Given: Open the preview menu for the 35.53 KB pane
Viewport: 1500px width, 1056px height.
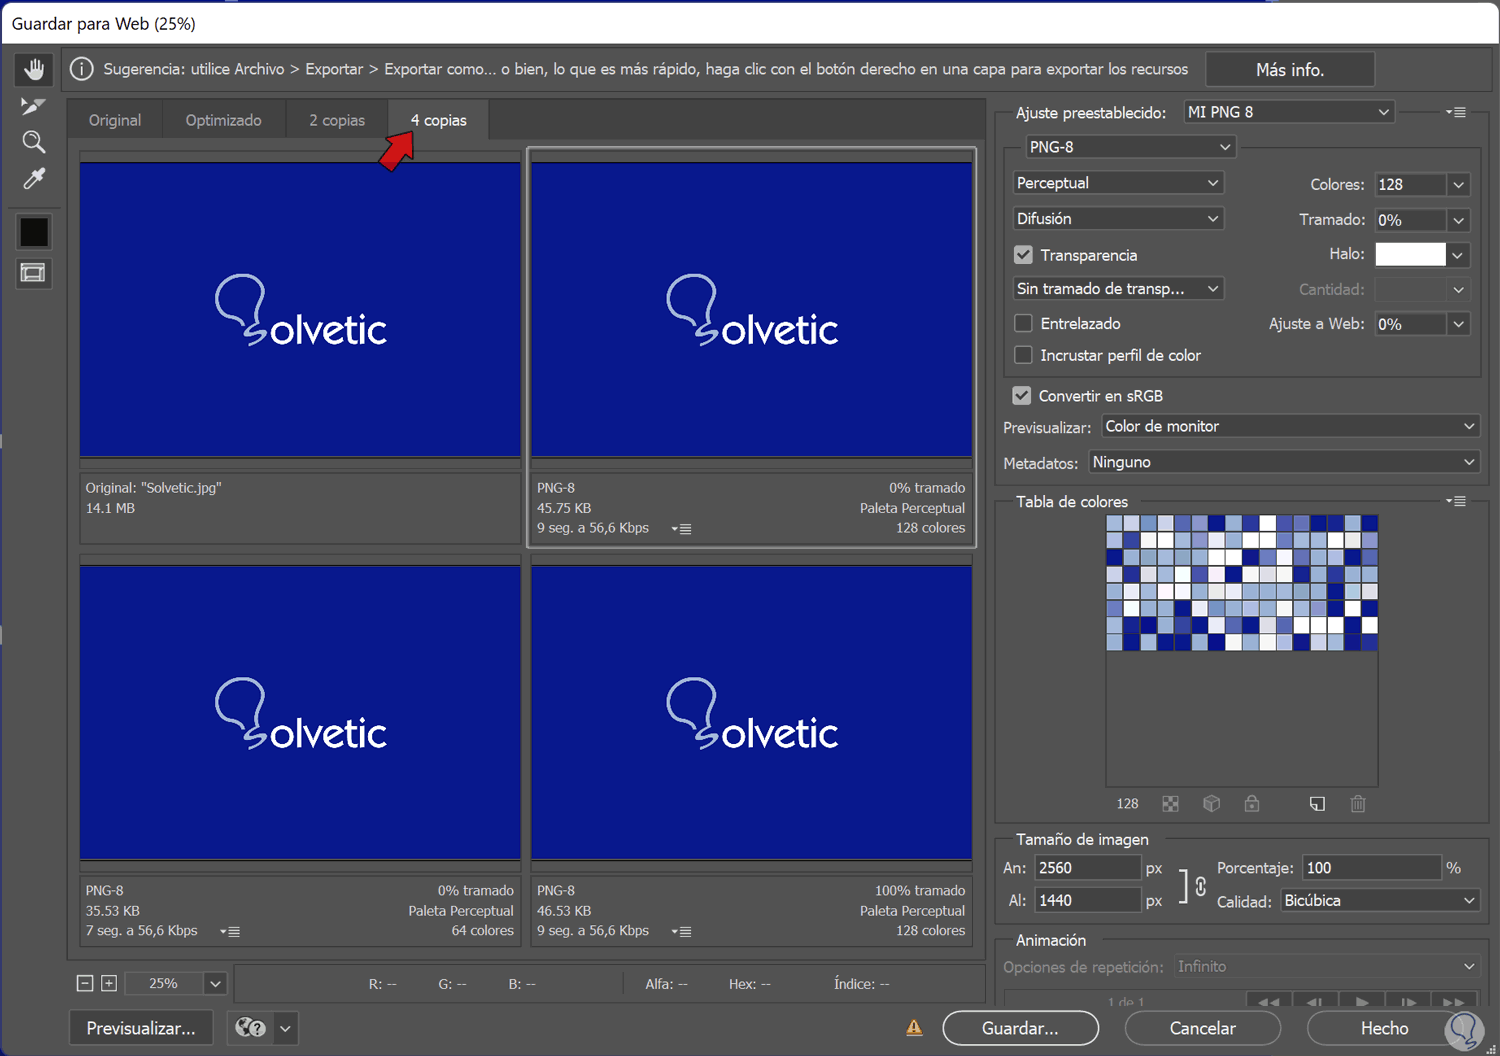Looking at the screenshot, I should point(230,932).
